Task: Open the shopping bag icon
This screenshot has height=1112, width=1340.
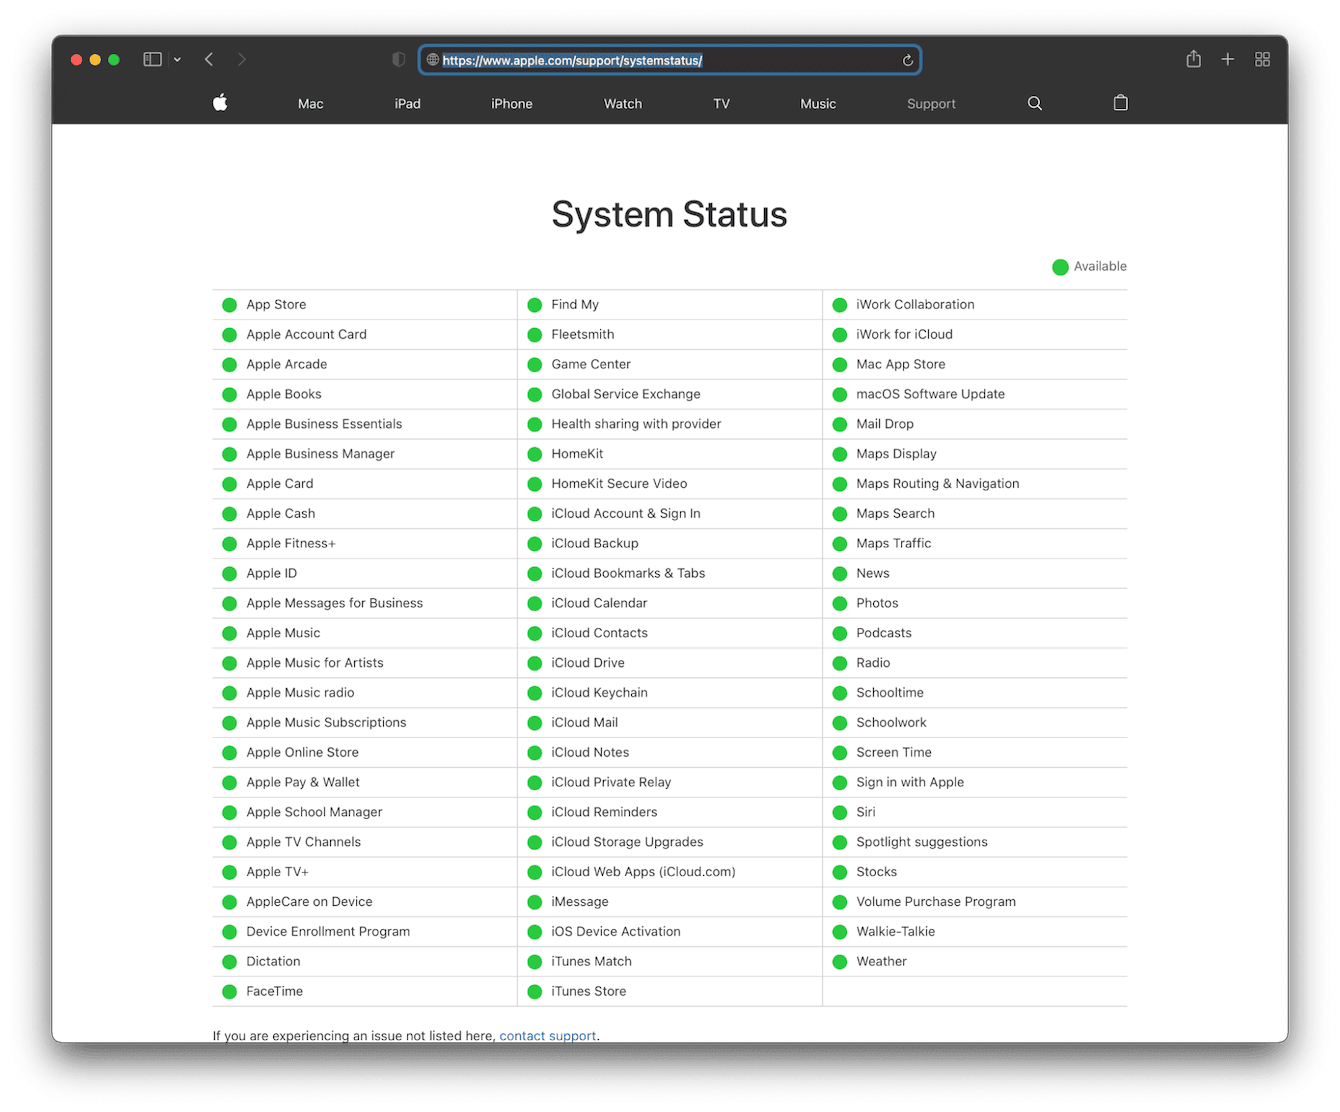Action: [1121, 103]
